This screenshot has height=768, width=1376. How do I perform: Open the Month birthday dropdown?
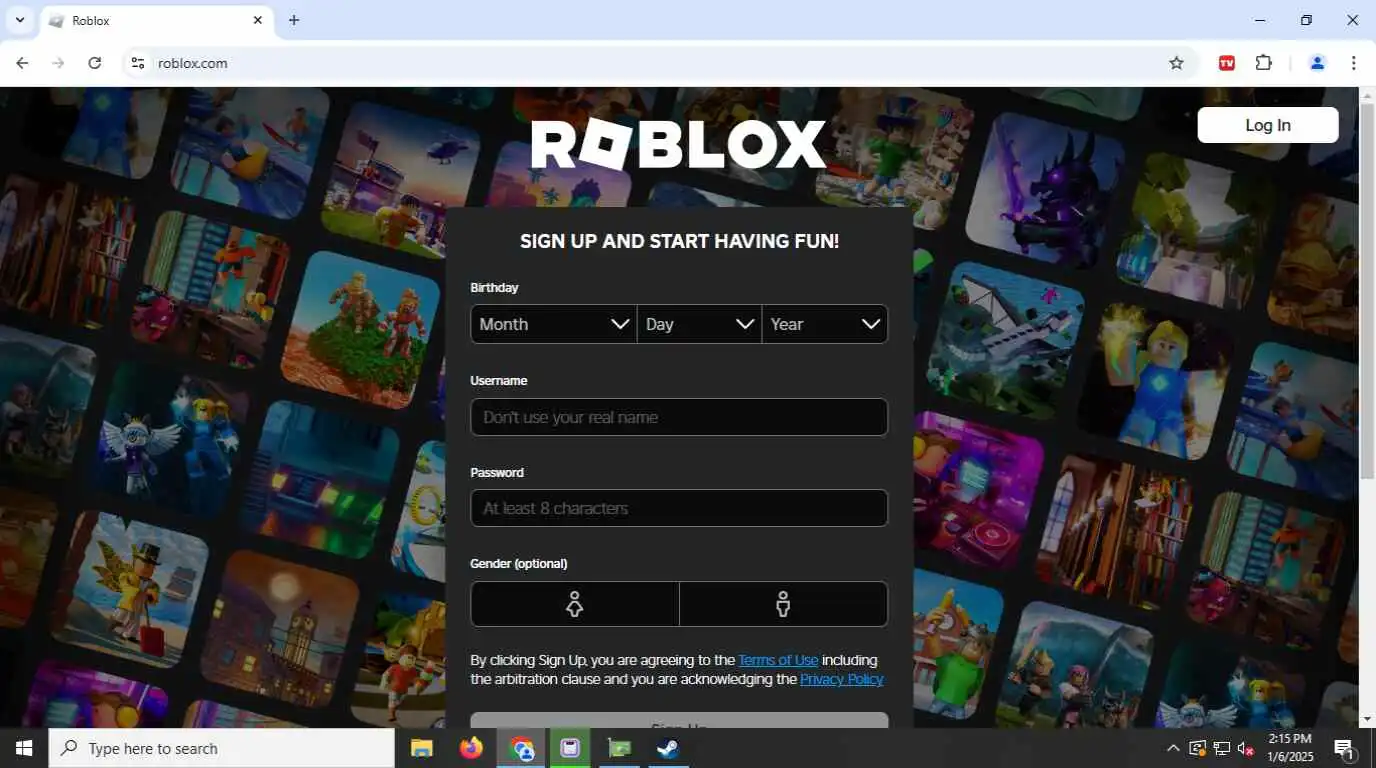554,324
